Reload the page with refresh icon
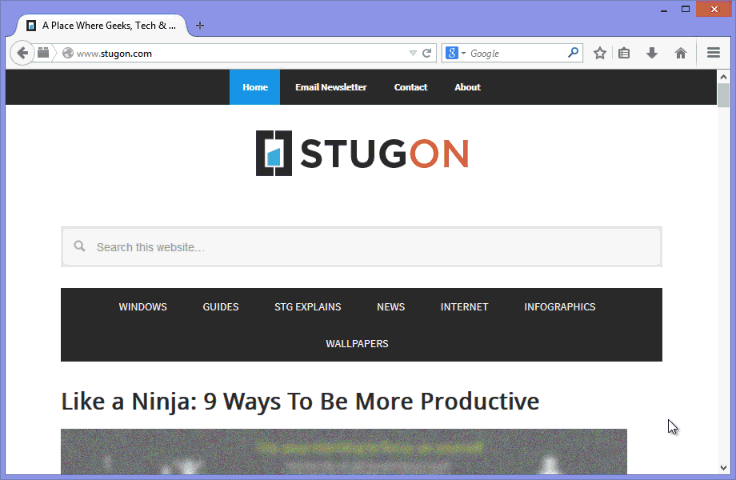 (427, 53)
